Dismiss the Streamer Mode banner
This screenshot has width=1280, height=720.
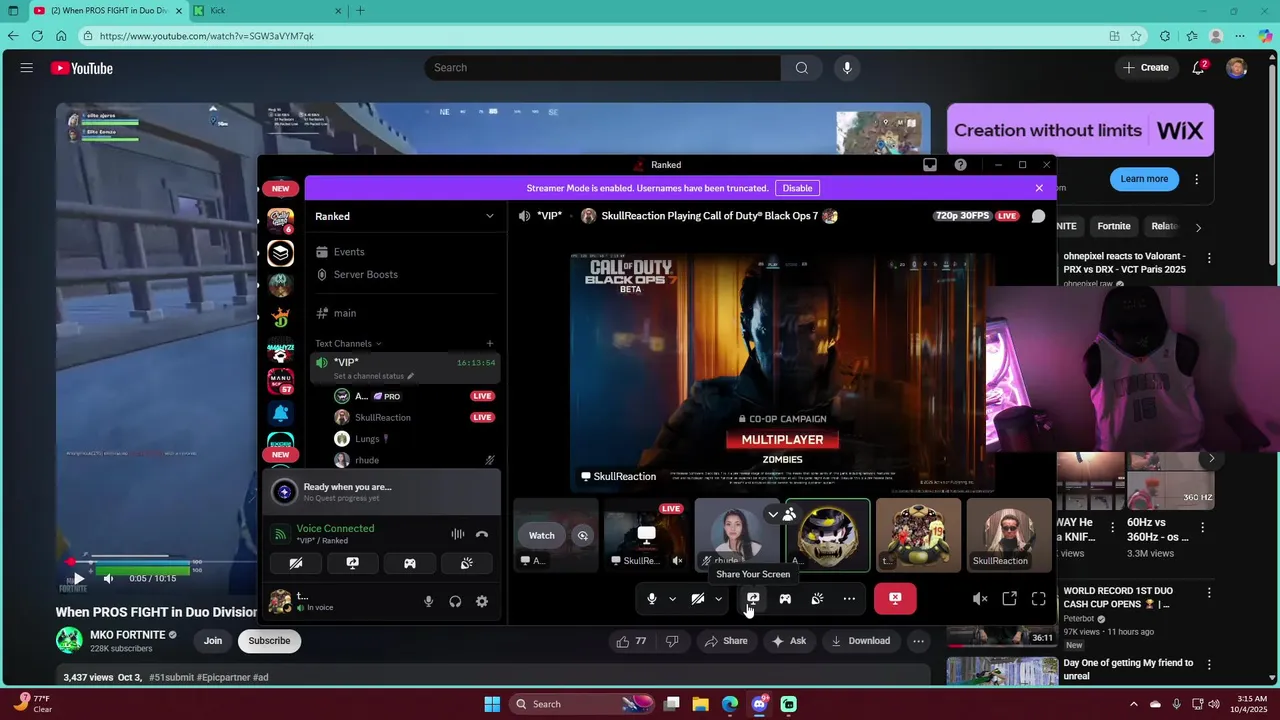click(x=1039, y=188)
